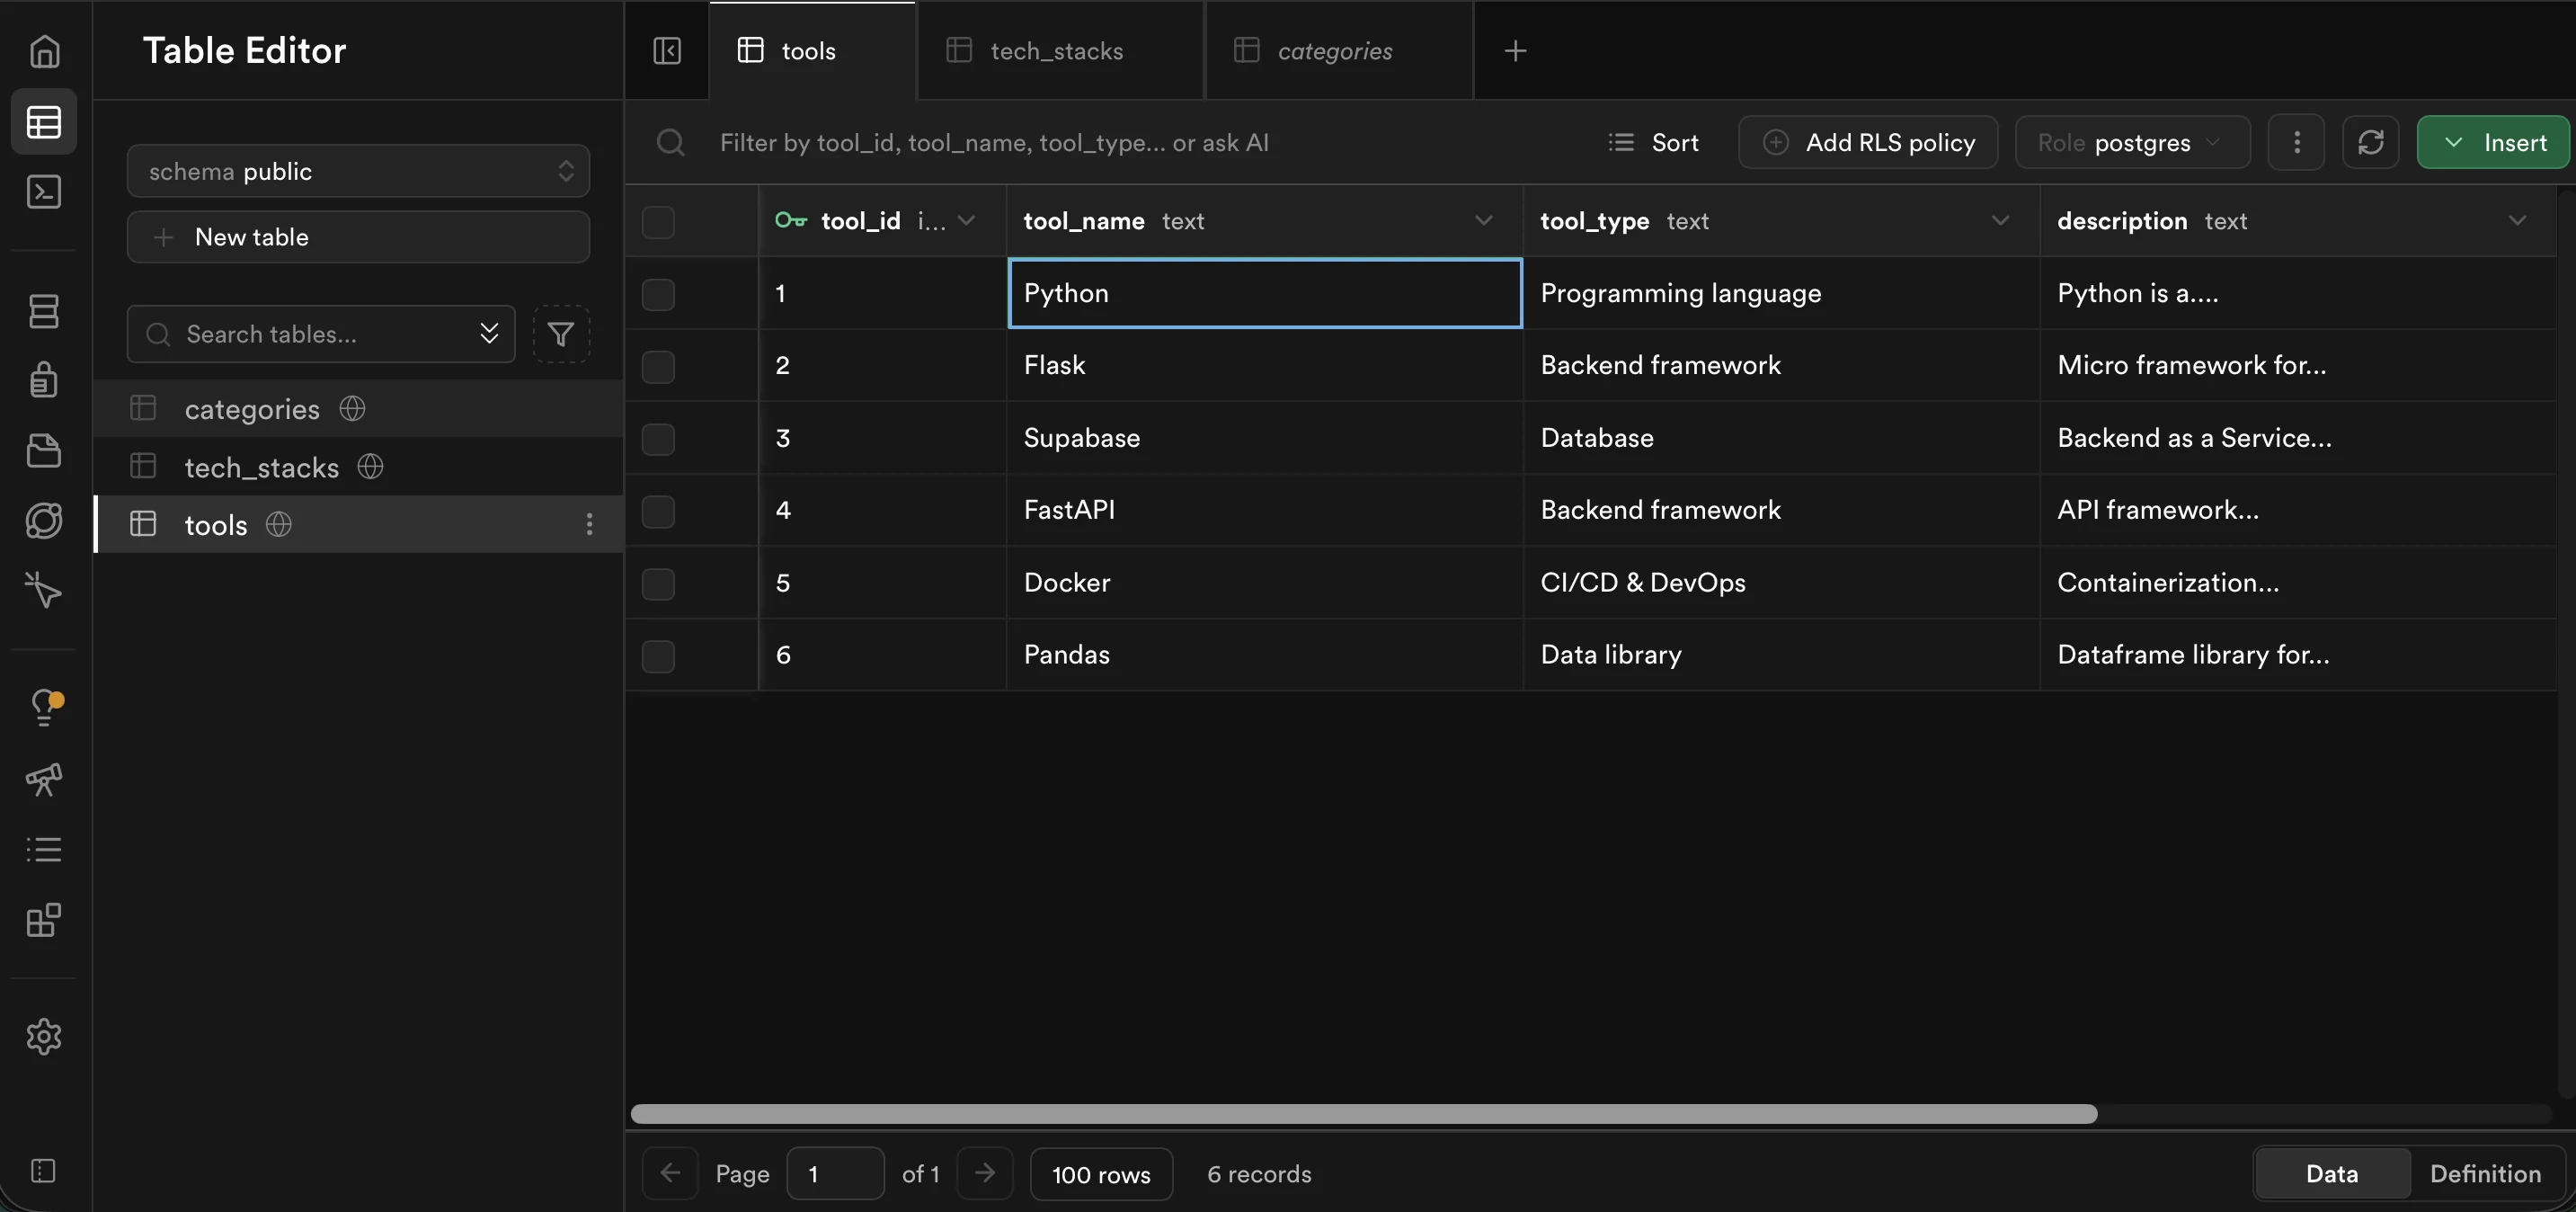This screenshot has width=2576, height=1212.
Task: Go to the next page arrow
Action: (985, 1173)
